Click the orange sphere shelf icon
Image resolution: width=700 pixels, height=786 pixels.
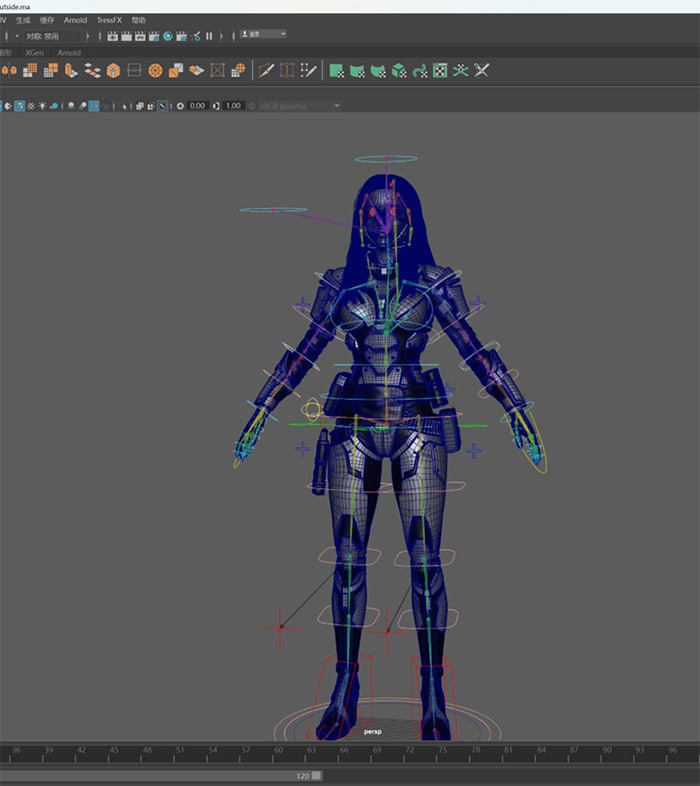(155, 70)
